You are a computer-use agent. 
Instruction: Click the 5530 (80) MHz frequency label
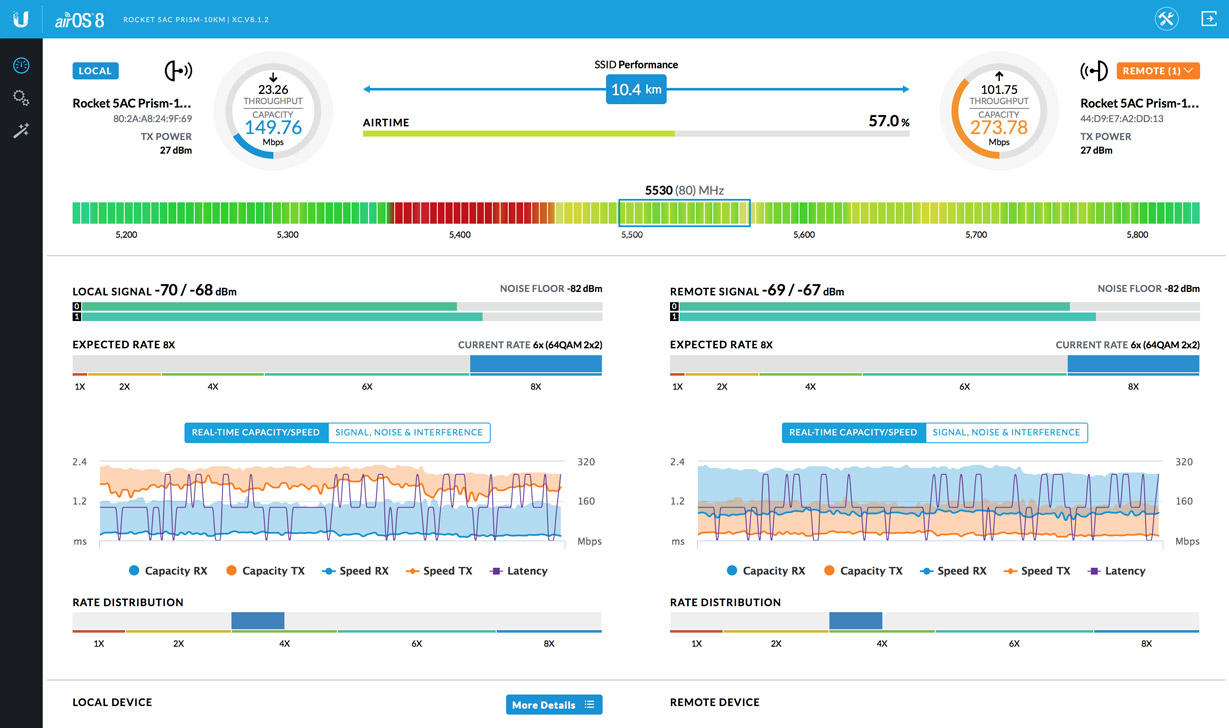pos(684,190)
